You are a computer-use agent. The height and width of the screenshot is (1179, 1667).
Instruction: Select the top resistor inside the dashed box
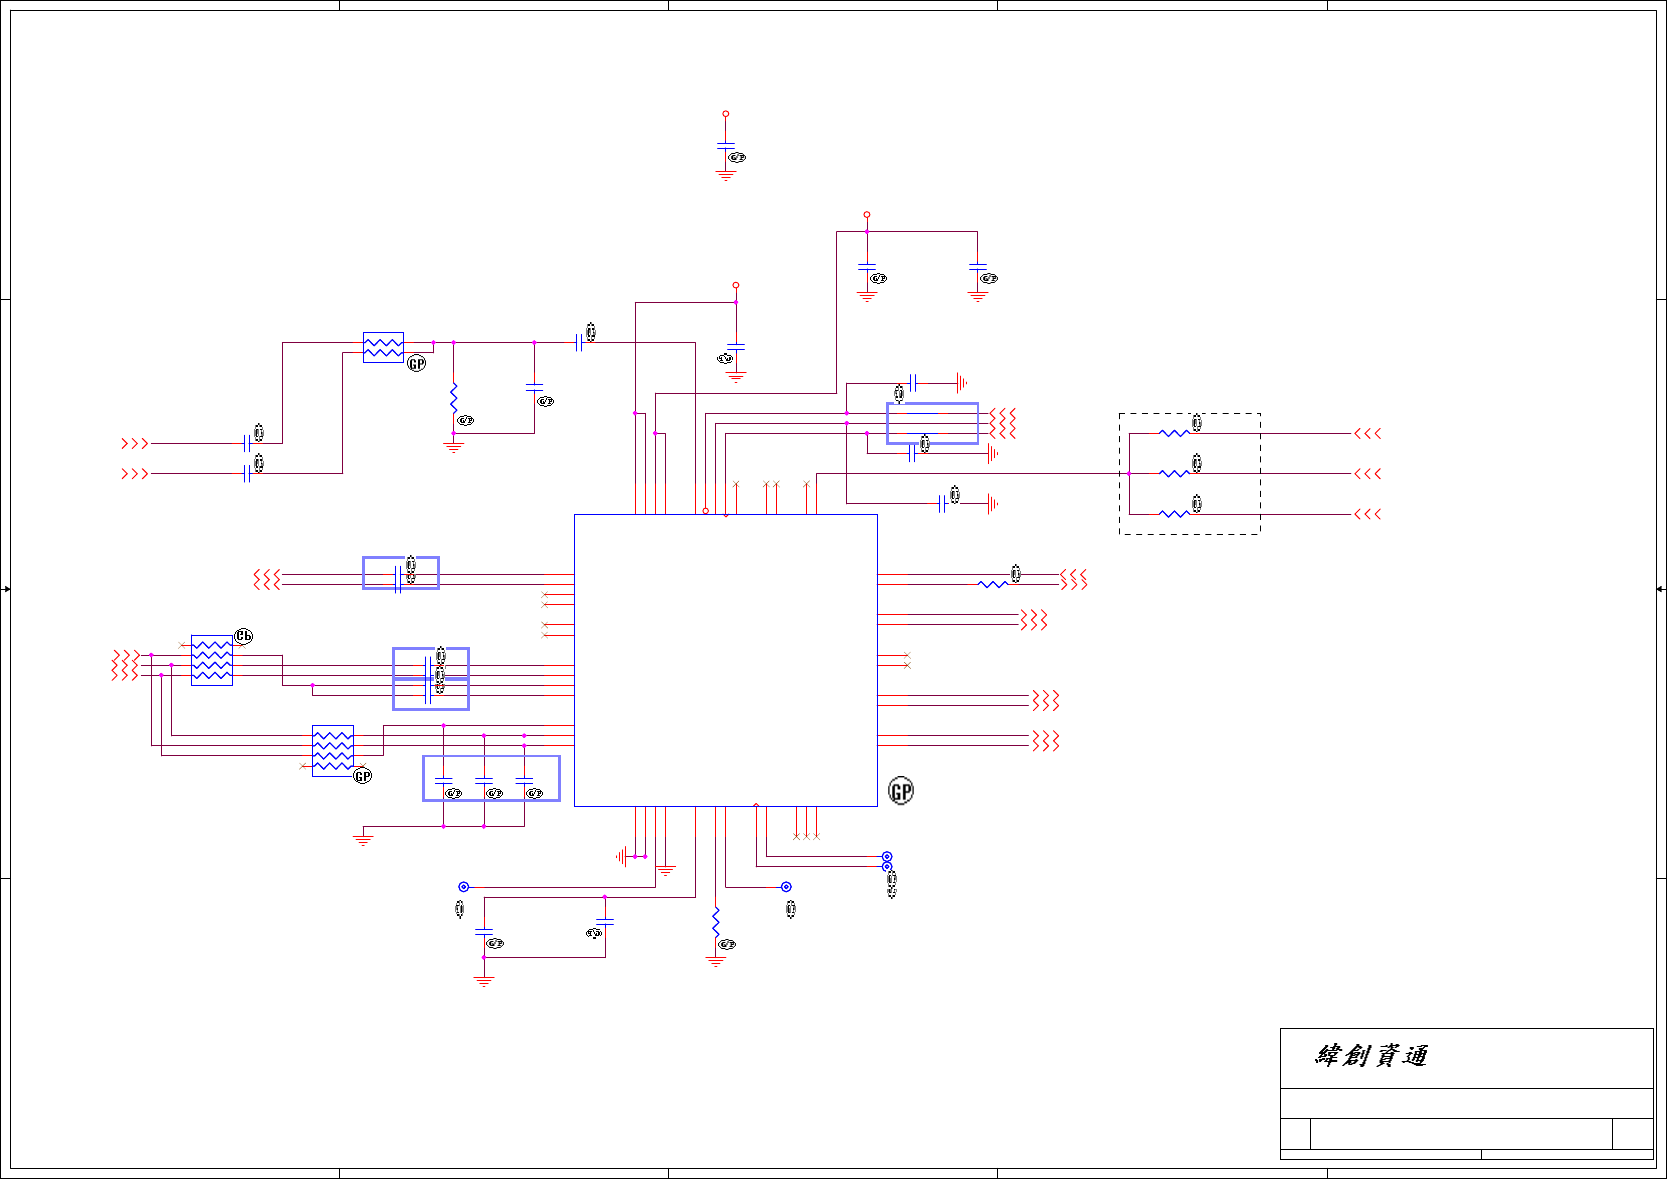[1175, 433]
